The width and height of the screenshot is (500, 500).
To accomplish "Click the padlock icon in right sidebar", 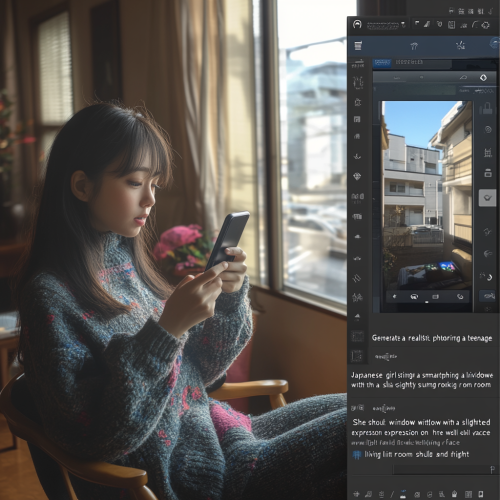I will (x=487, y=109).
